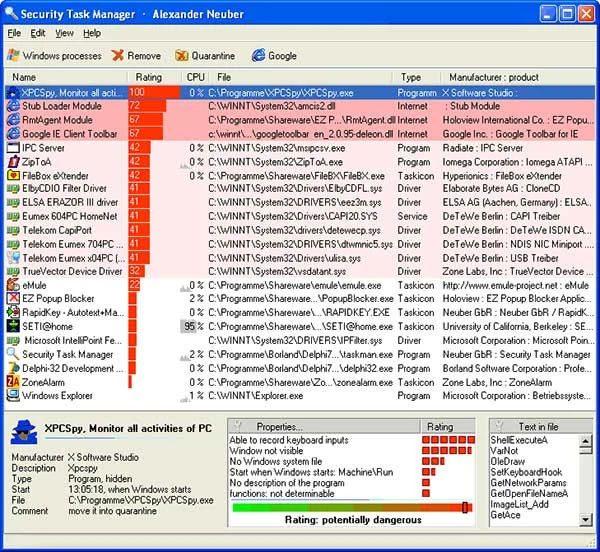
Task: Sort by the Name column header
Action: [65, 77]
